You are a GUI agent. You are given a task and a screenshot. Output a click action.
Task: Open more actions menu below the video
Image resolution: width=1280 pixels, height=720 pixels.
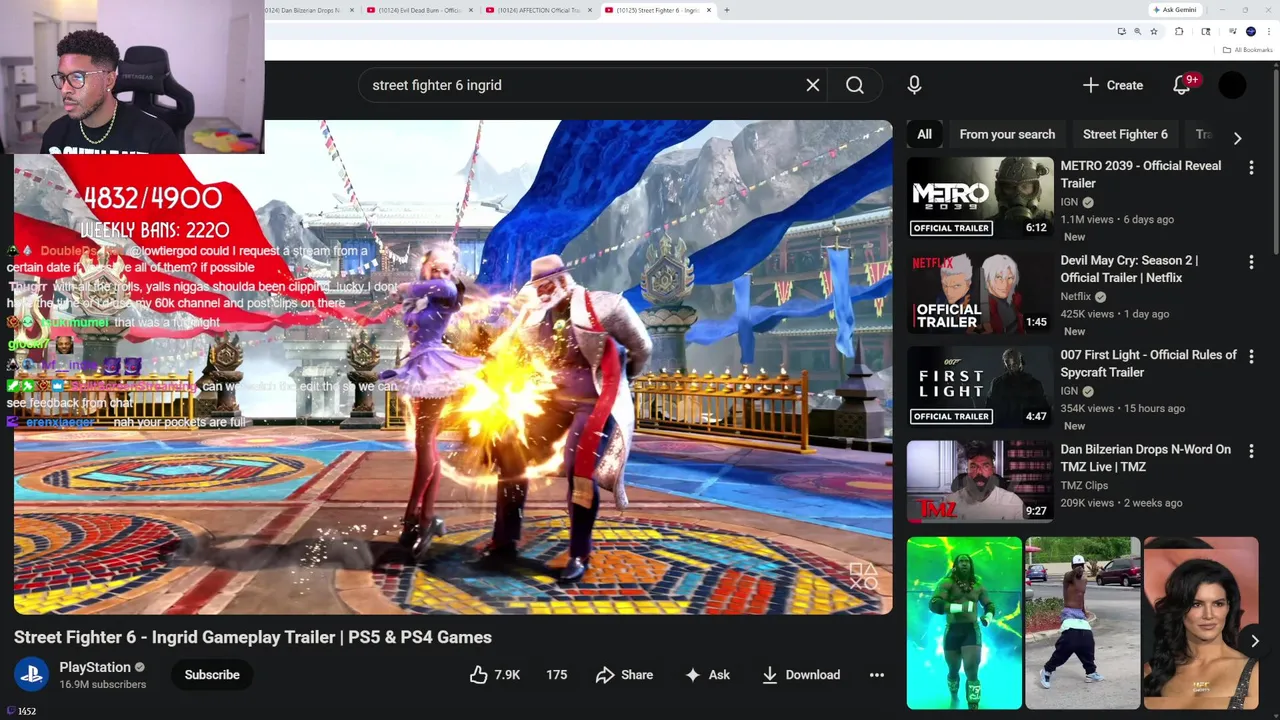click(877, 675)
